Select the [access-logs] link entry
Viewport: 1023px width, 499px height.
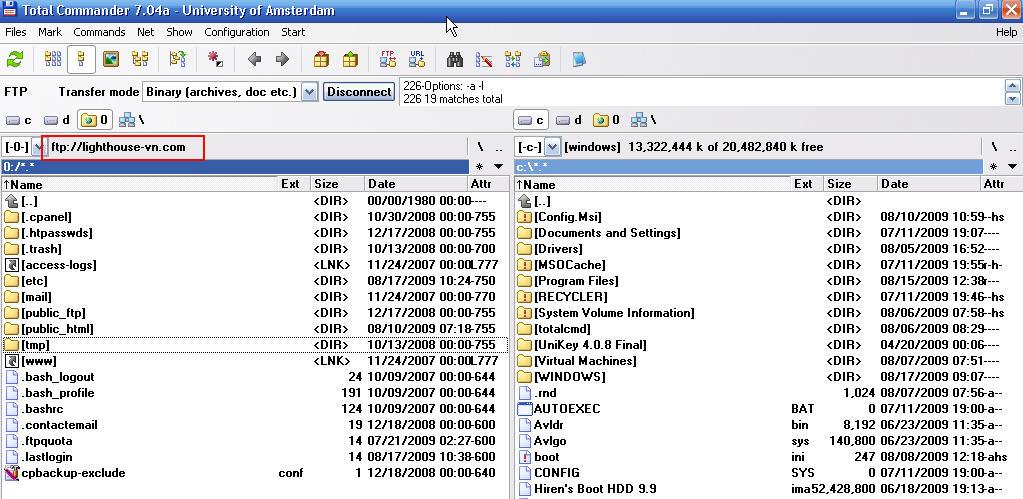[x=254, y=265]
